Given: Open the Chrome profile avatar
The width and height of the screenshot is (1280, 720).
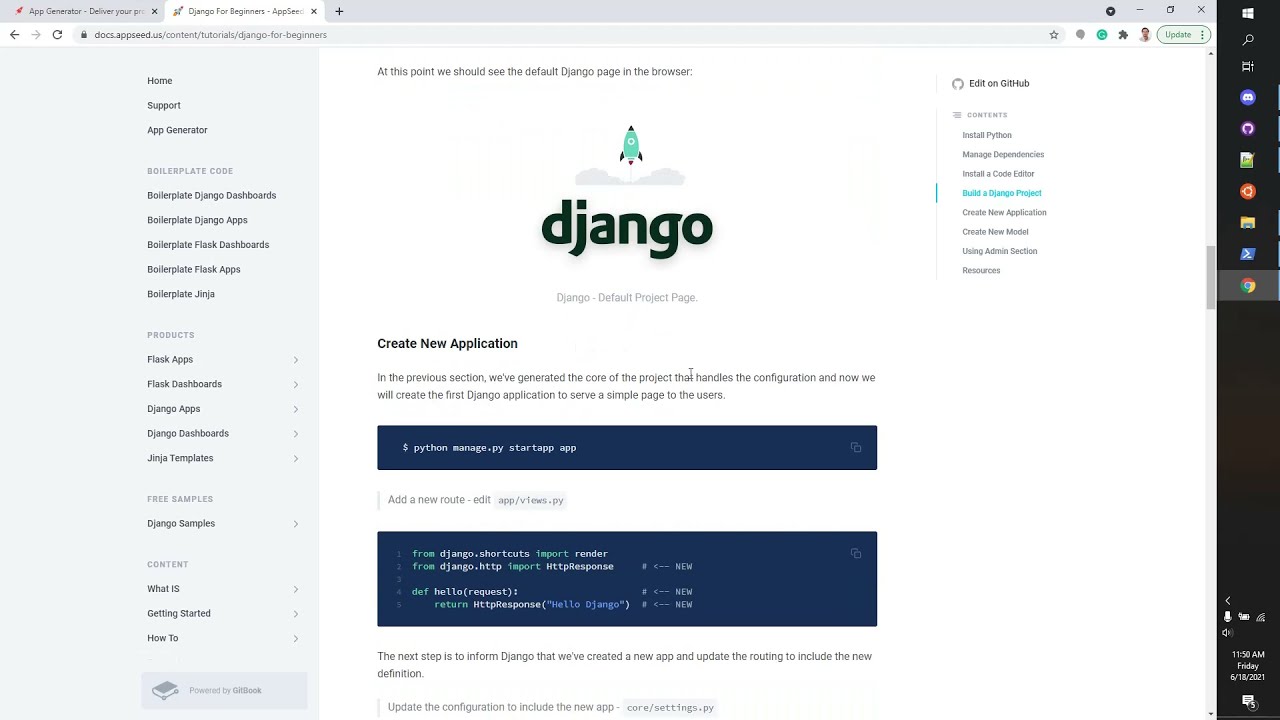Looking at the screenshot, I should click(1145, 34).
